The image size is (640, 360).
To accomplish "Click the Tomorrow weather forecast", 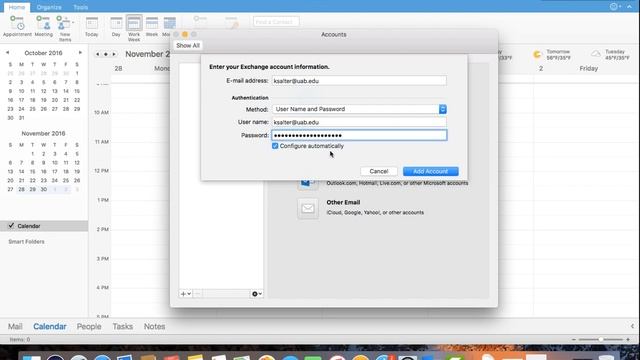I will click(552, 55).
